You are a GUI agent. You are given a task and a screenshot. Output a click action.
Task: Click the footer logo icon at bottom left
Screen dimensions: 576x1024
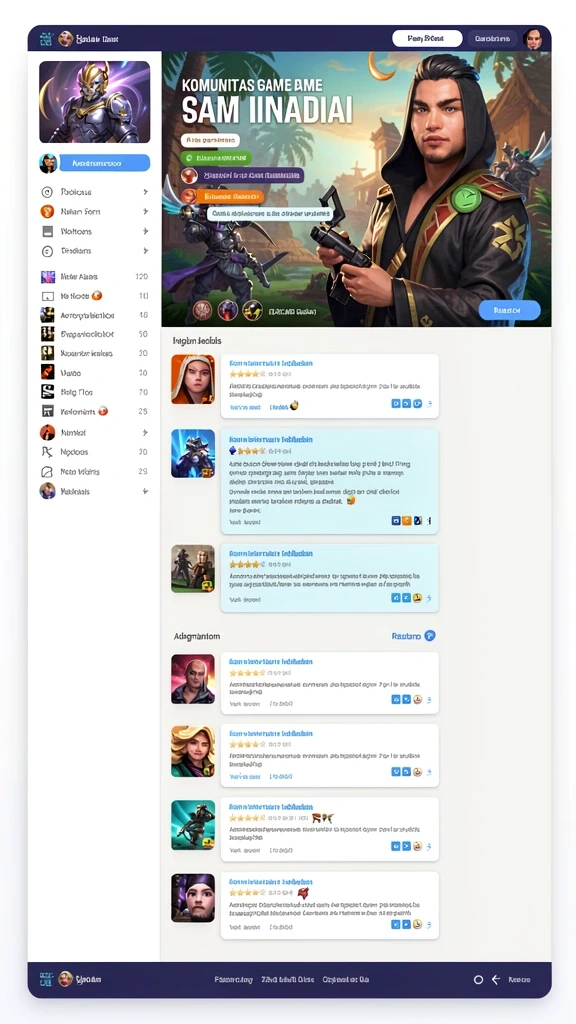[46, 979]
